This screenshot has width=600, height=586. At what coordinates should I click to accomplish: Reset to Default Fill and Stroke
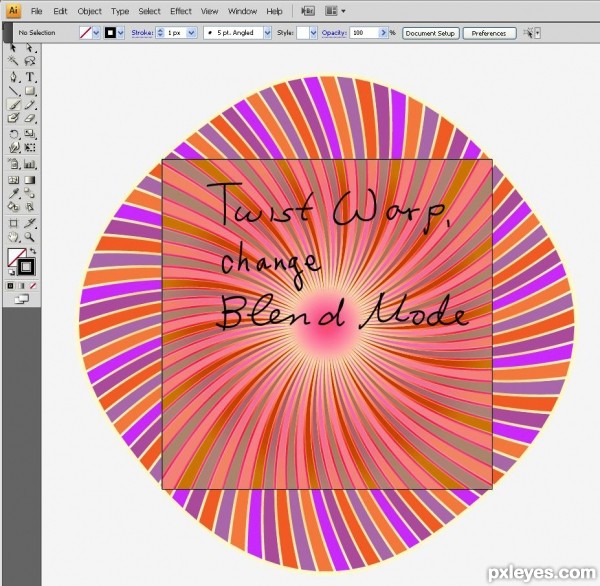point(11,272)
